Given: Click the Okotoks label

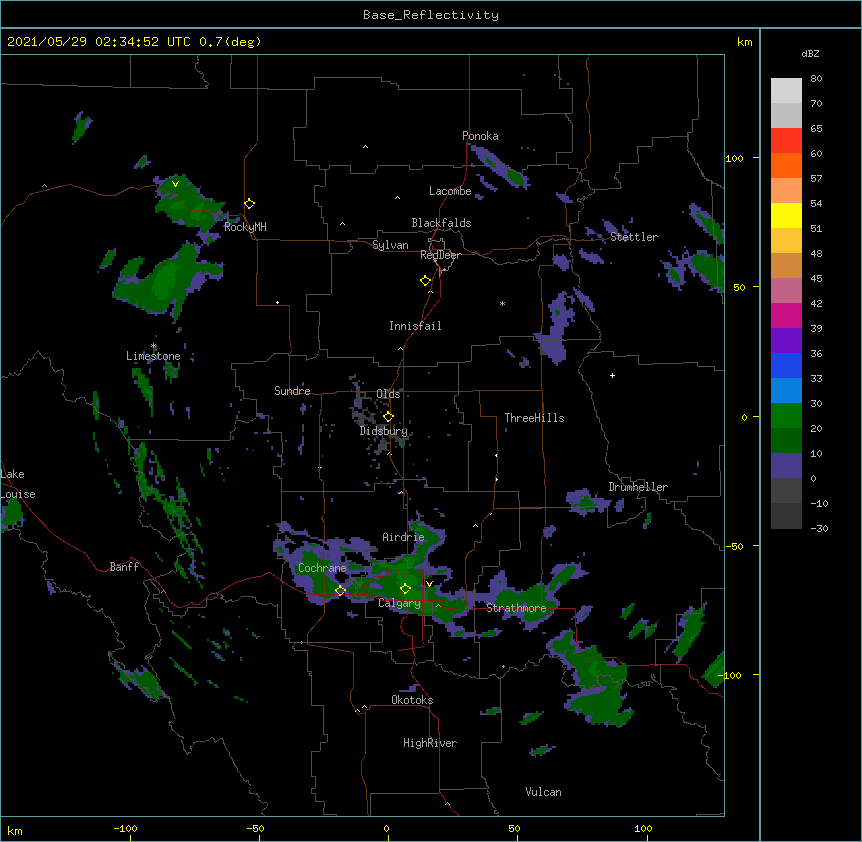Looking at the screenshot, I should 412,700.
